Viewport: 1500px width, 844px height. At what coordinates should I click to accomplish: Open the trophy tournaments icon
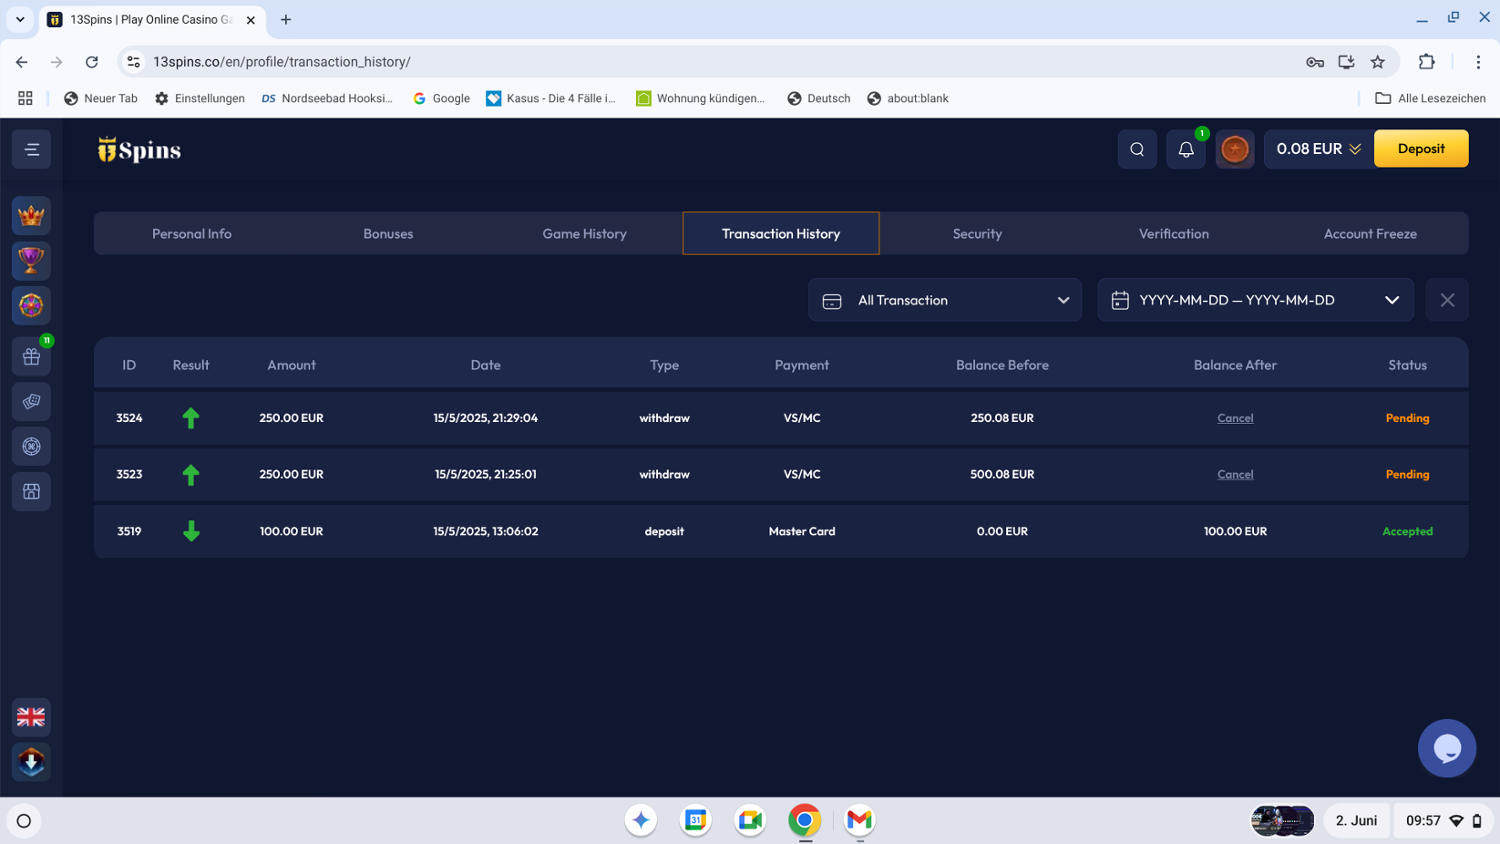coord(32,261)
